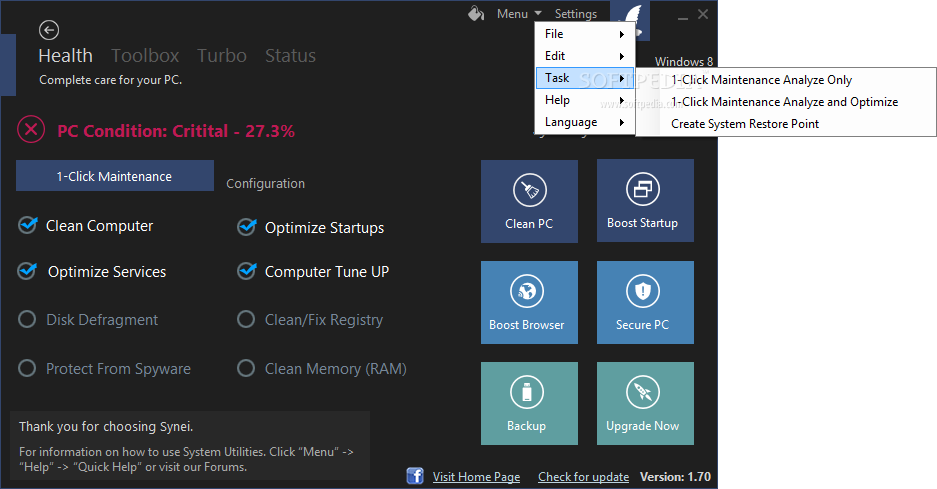Switch to the Health tab

(65, 56)
